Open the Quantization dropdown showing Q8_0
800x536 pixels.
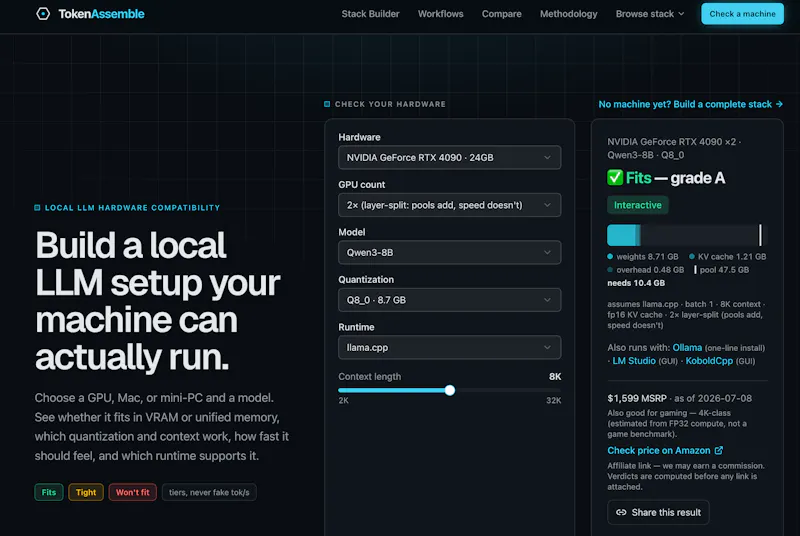click(449, 300)
